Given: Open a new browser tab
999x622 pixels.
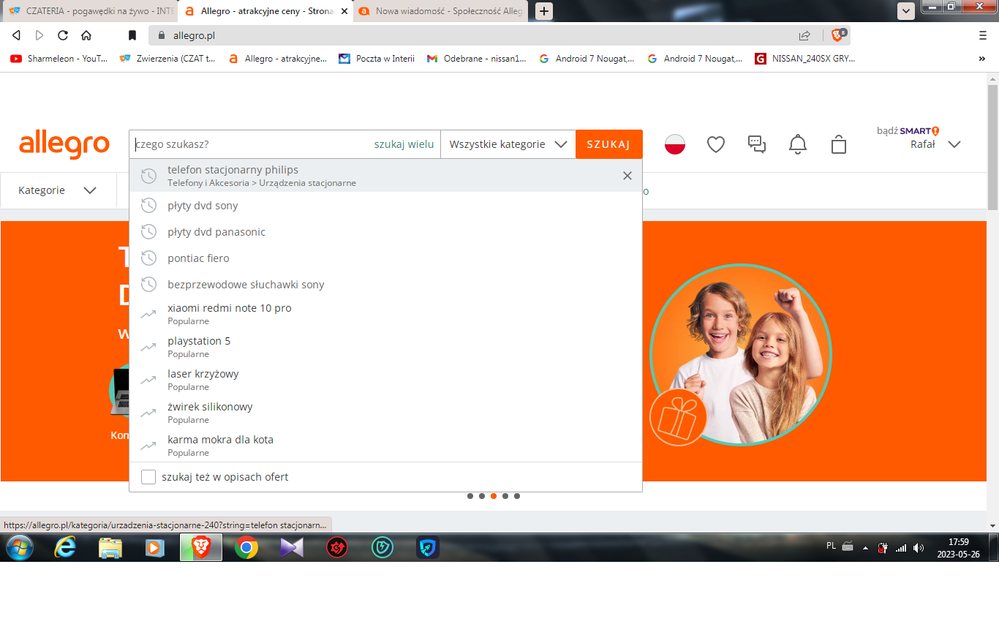Looking at the screenshot, I should coord(543,11).
